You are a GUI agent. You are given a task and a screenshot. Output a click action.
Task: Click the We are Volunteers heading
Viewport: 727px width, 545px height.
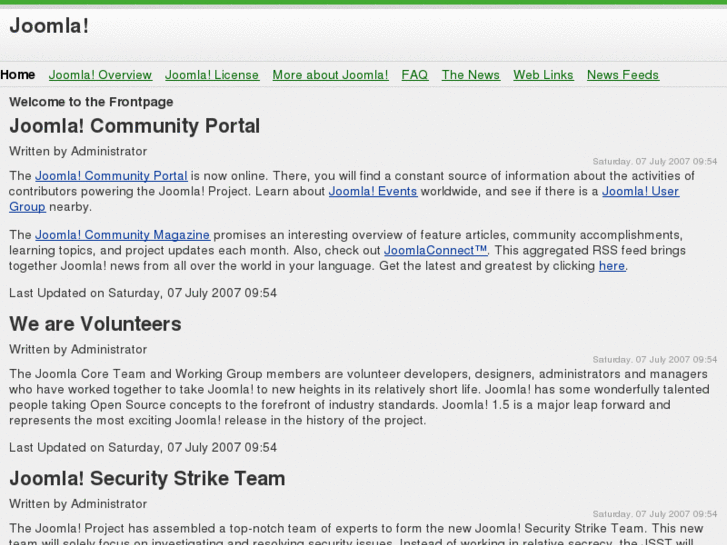click(x=95, y=324)
